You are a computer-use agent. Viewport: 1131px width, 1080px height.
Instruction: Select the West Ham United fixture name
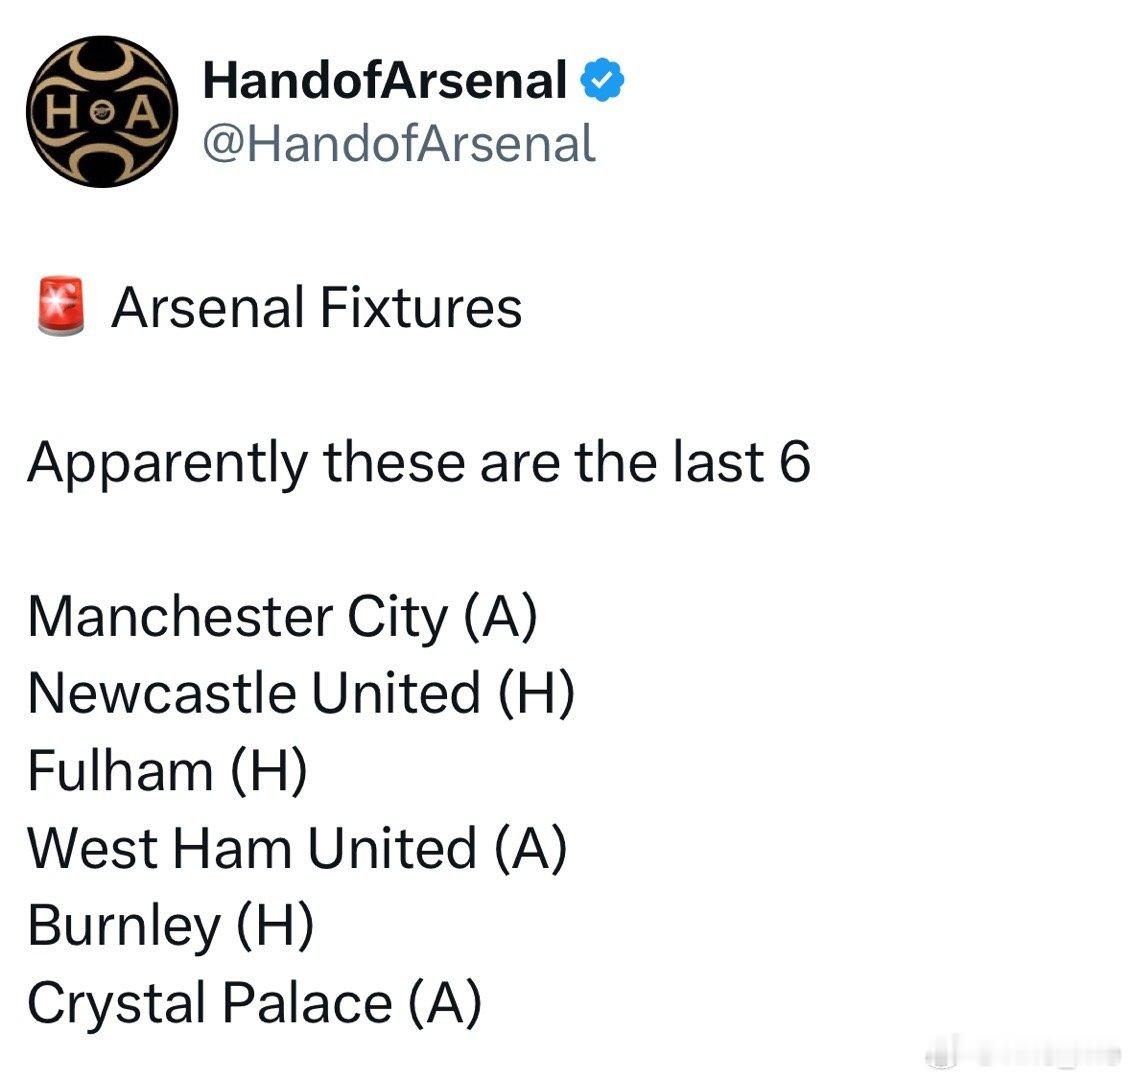pyautogui.click(x=252, y=848)
